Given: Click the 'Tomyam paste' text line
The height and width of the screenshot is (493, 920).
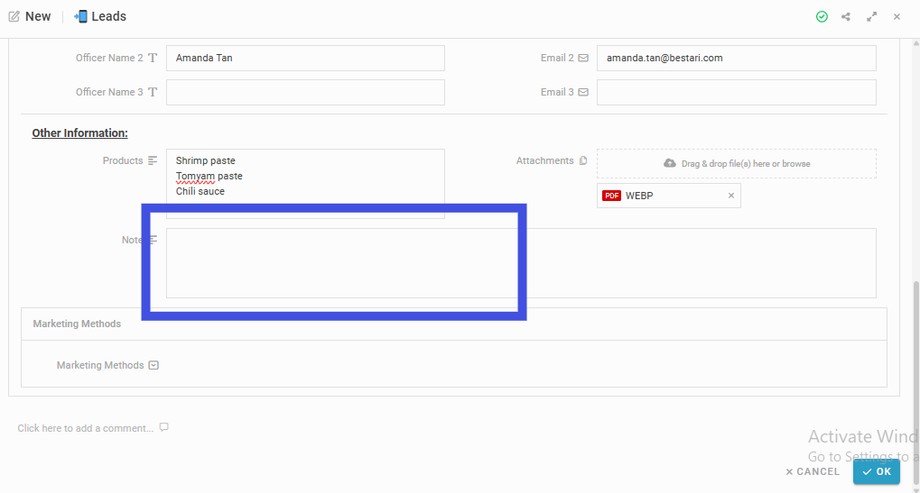Looking at the screenshot, I should [209, 176].
